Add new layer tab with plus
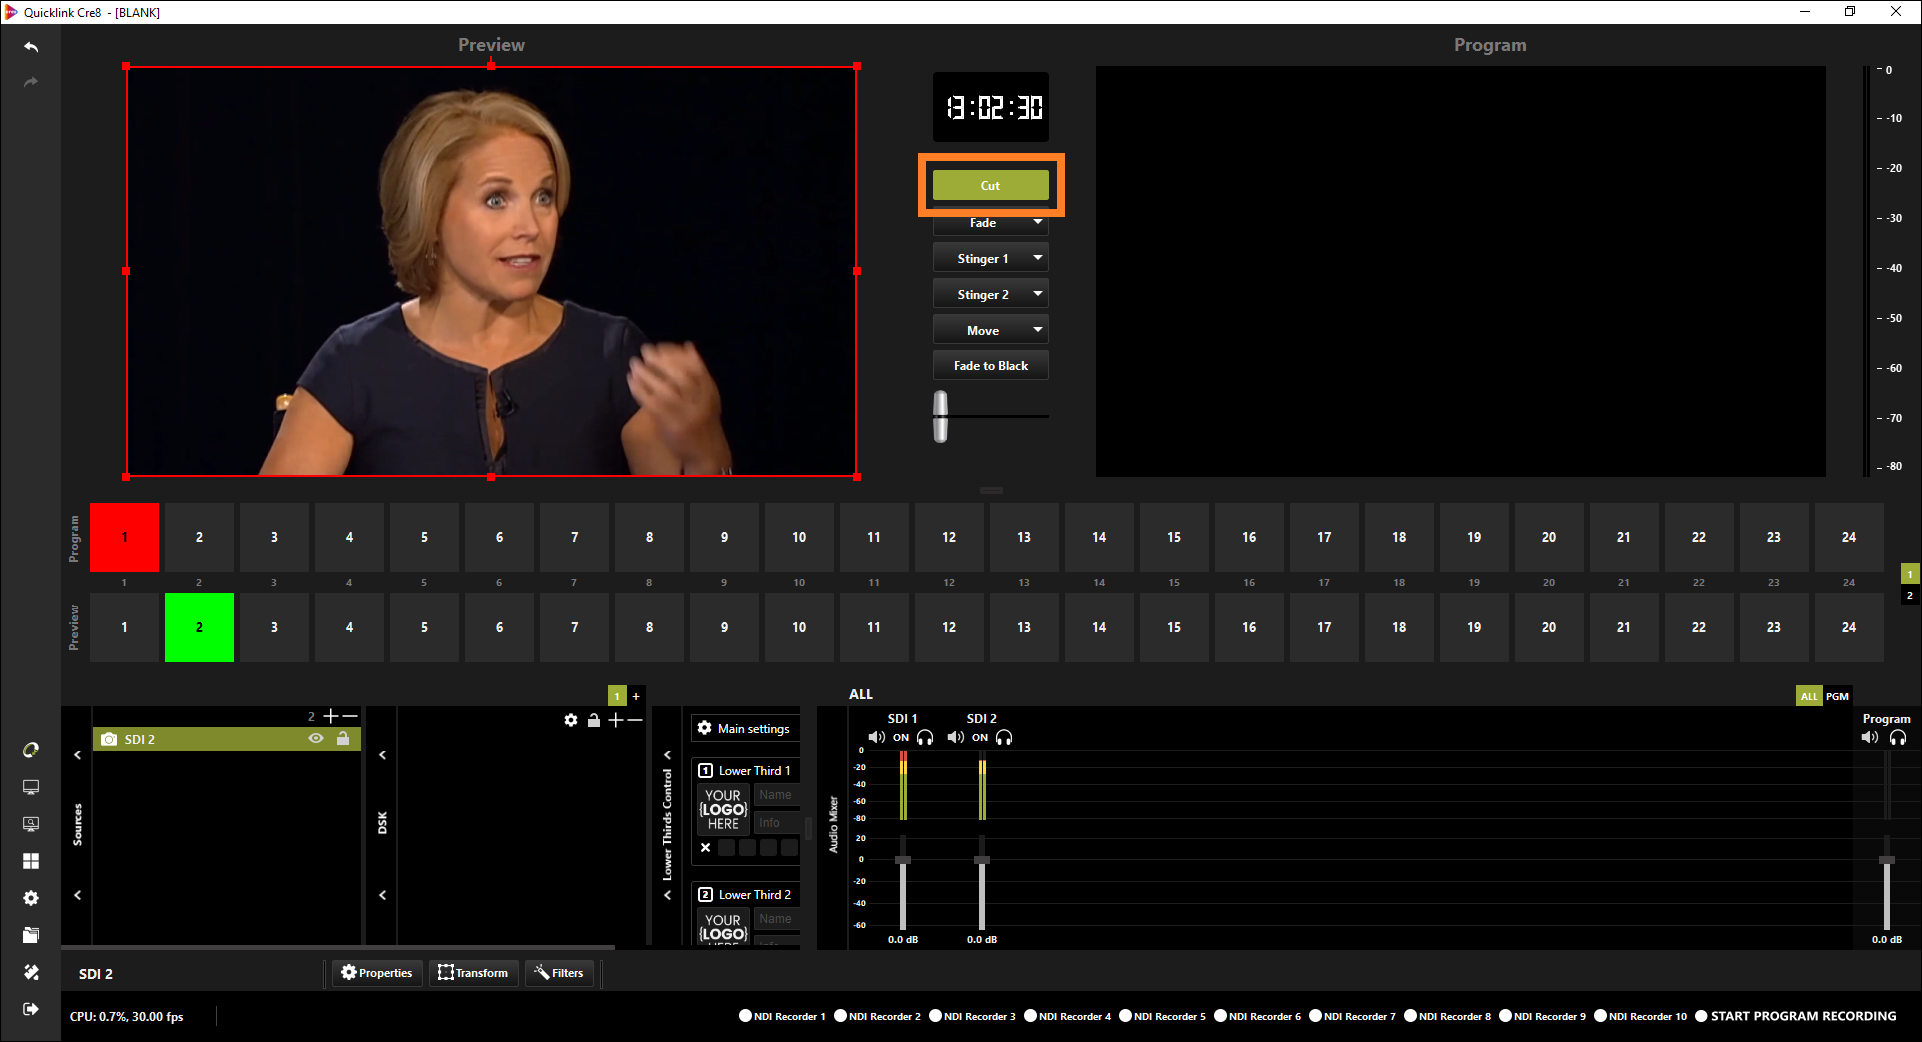 636,696
